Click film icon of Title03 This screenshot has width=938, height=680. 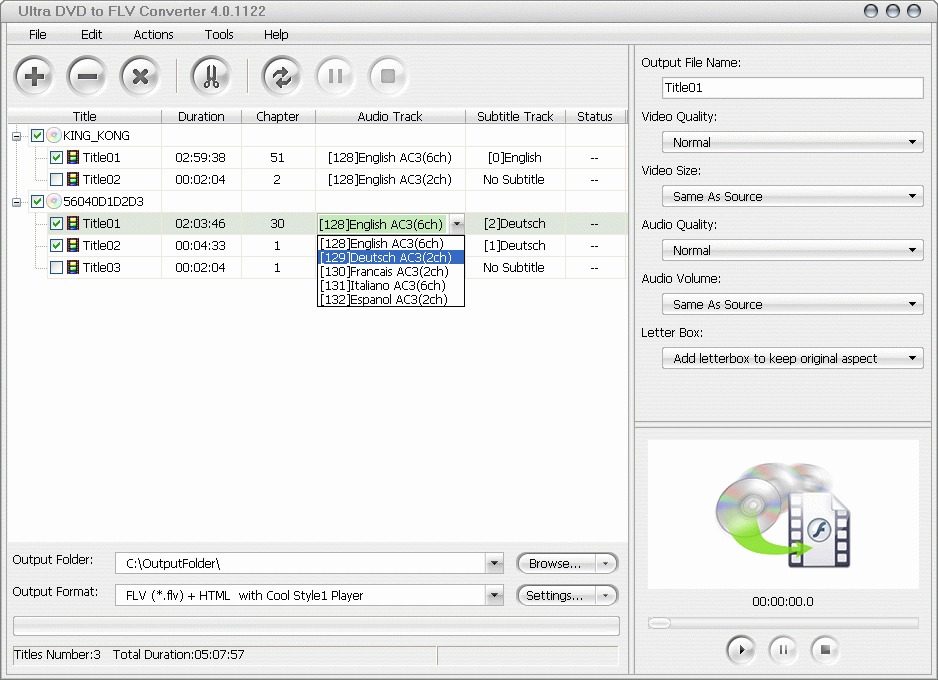click(x=73, y=267)
